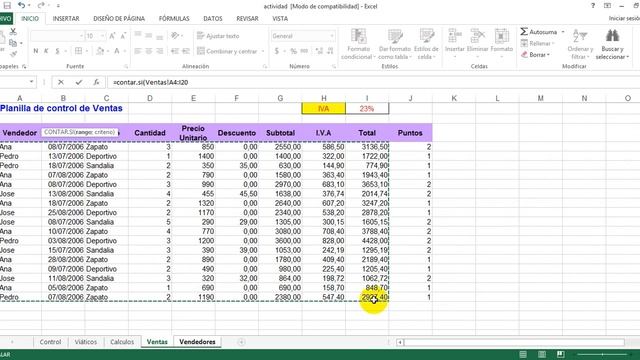The width and height of the screenshot is (640, 360).
Task: Open the font name dropdown
Action: [x=81, y=36]
